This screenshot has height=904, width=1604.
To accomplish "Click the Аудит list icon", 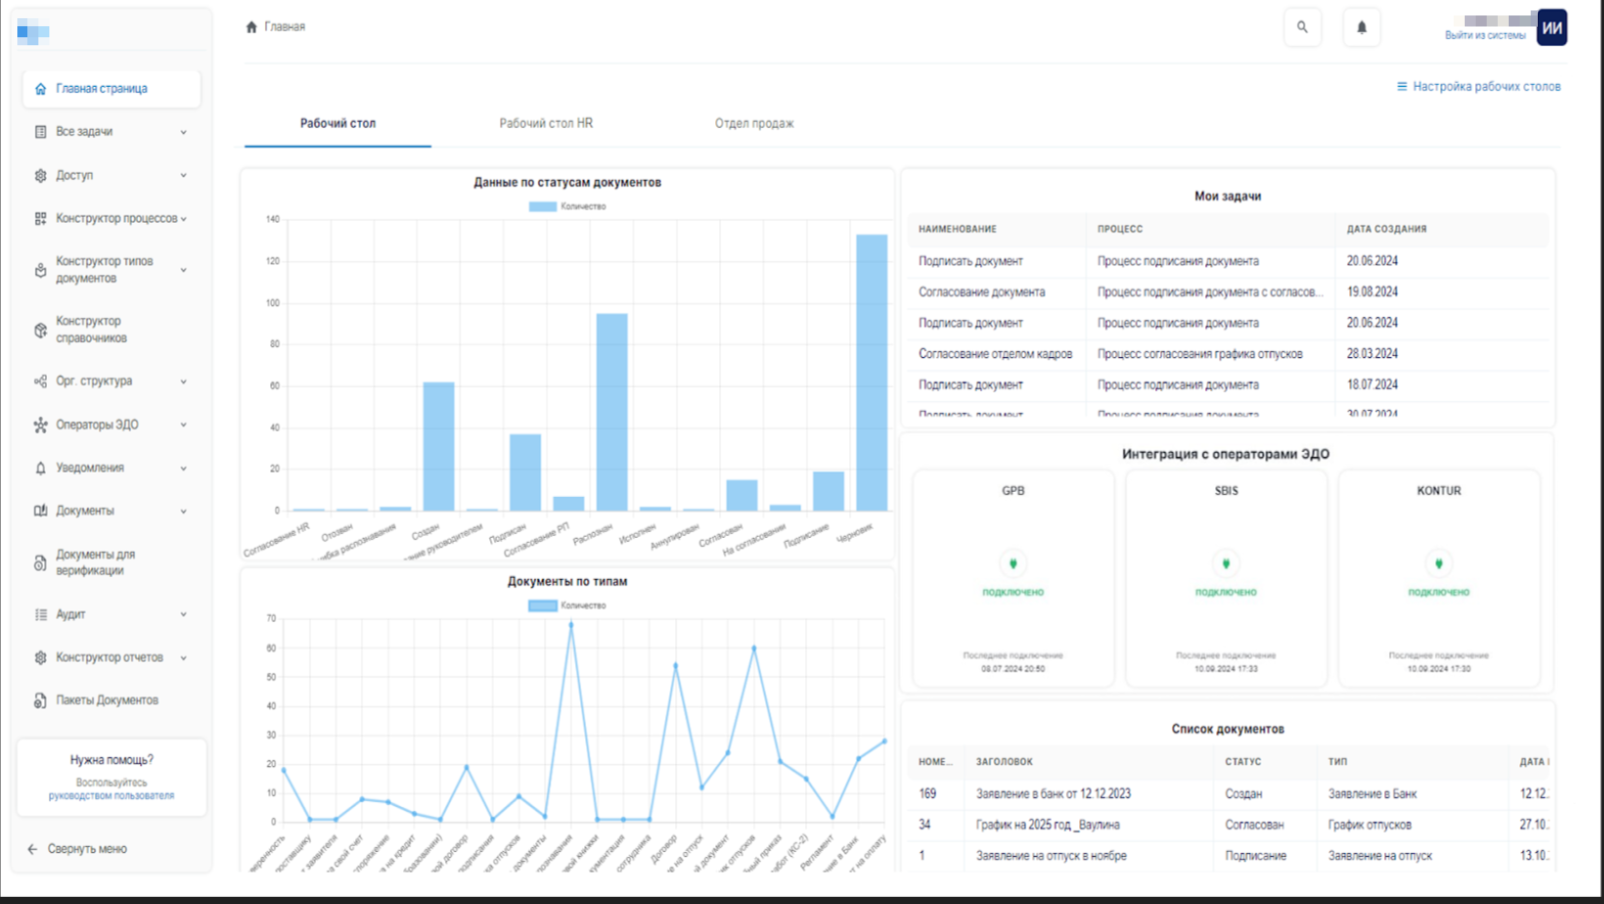I will tap(40, 615).
